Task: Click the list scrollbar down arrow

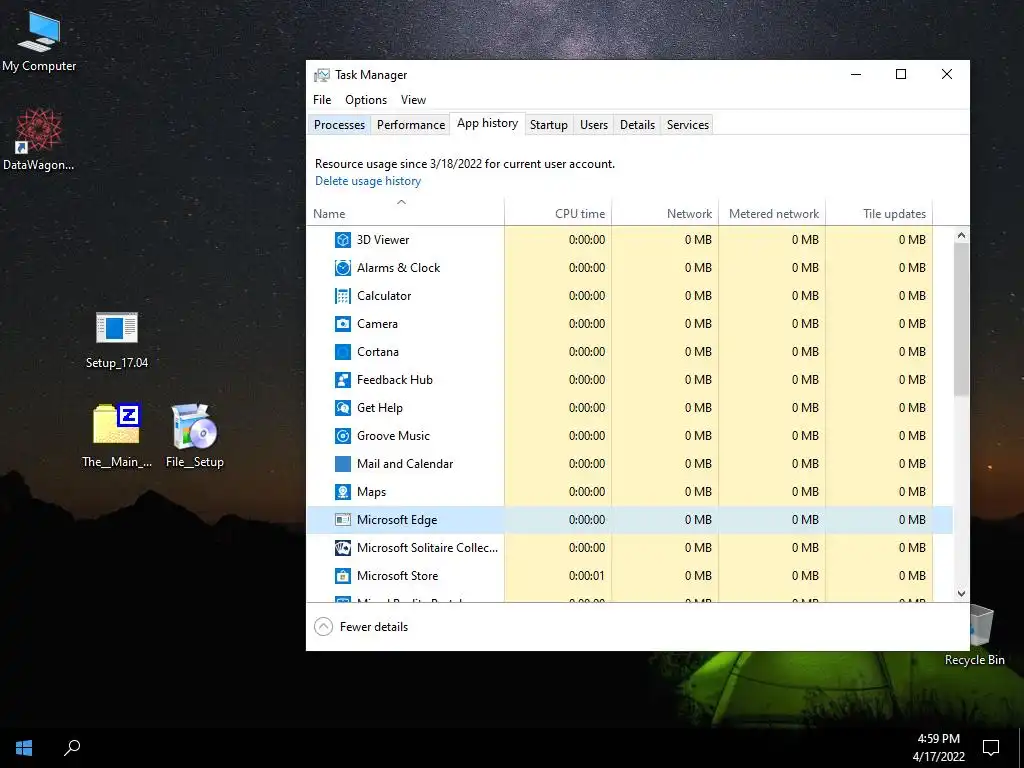Action: (961, 594)
